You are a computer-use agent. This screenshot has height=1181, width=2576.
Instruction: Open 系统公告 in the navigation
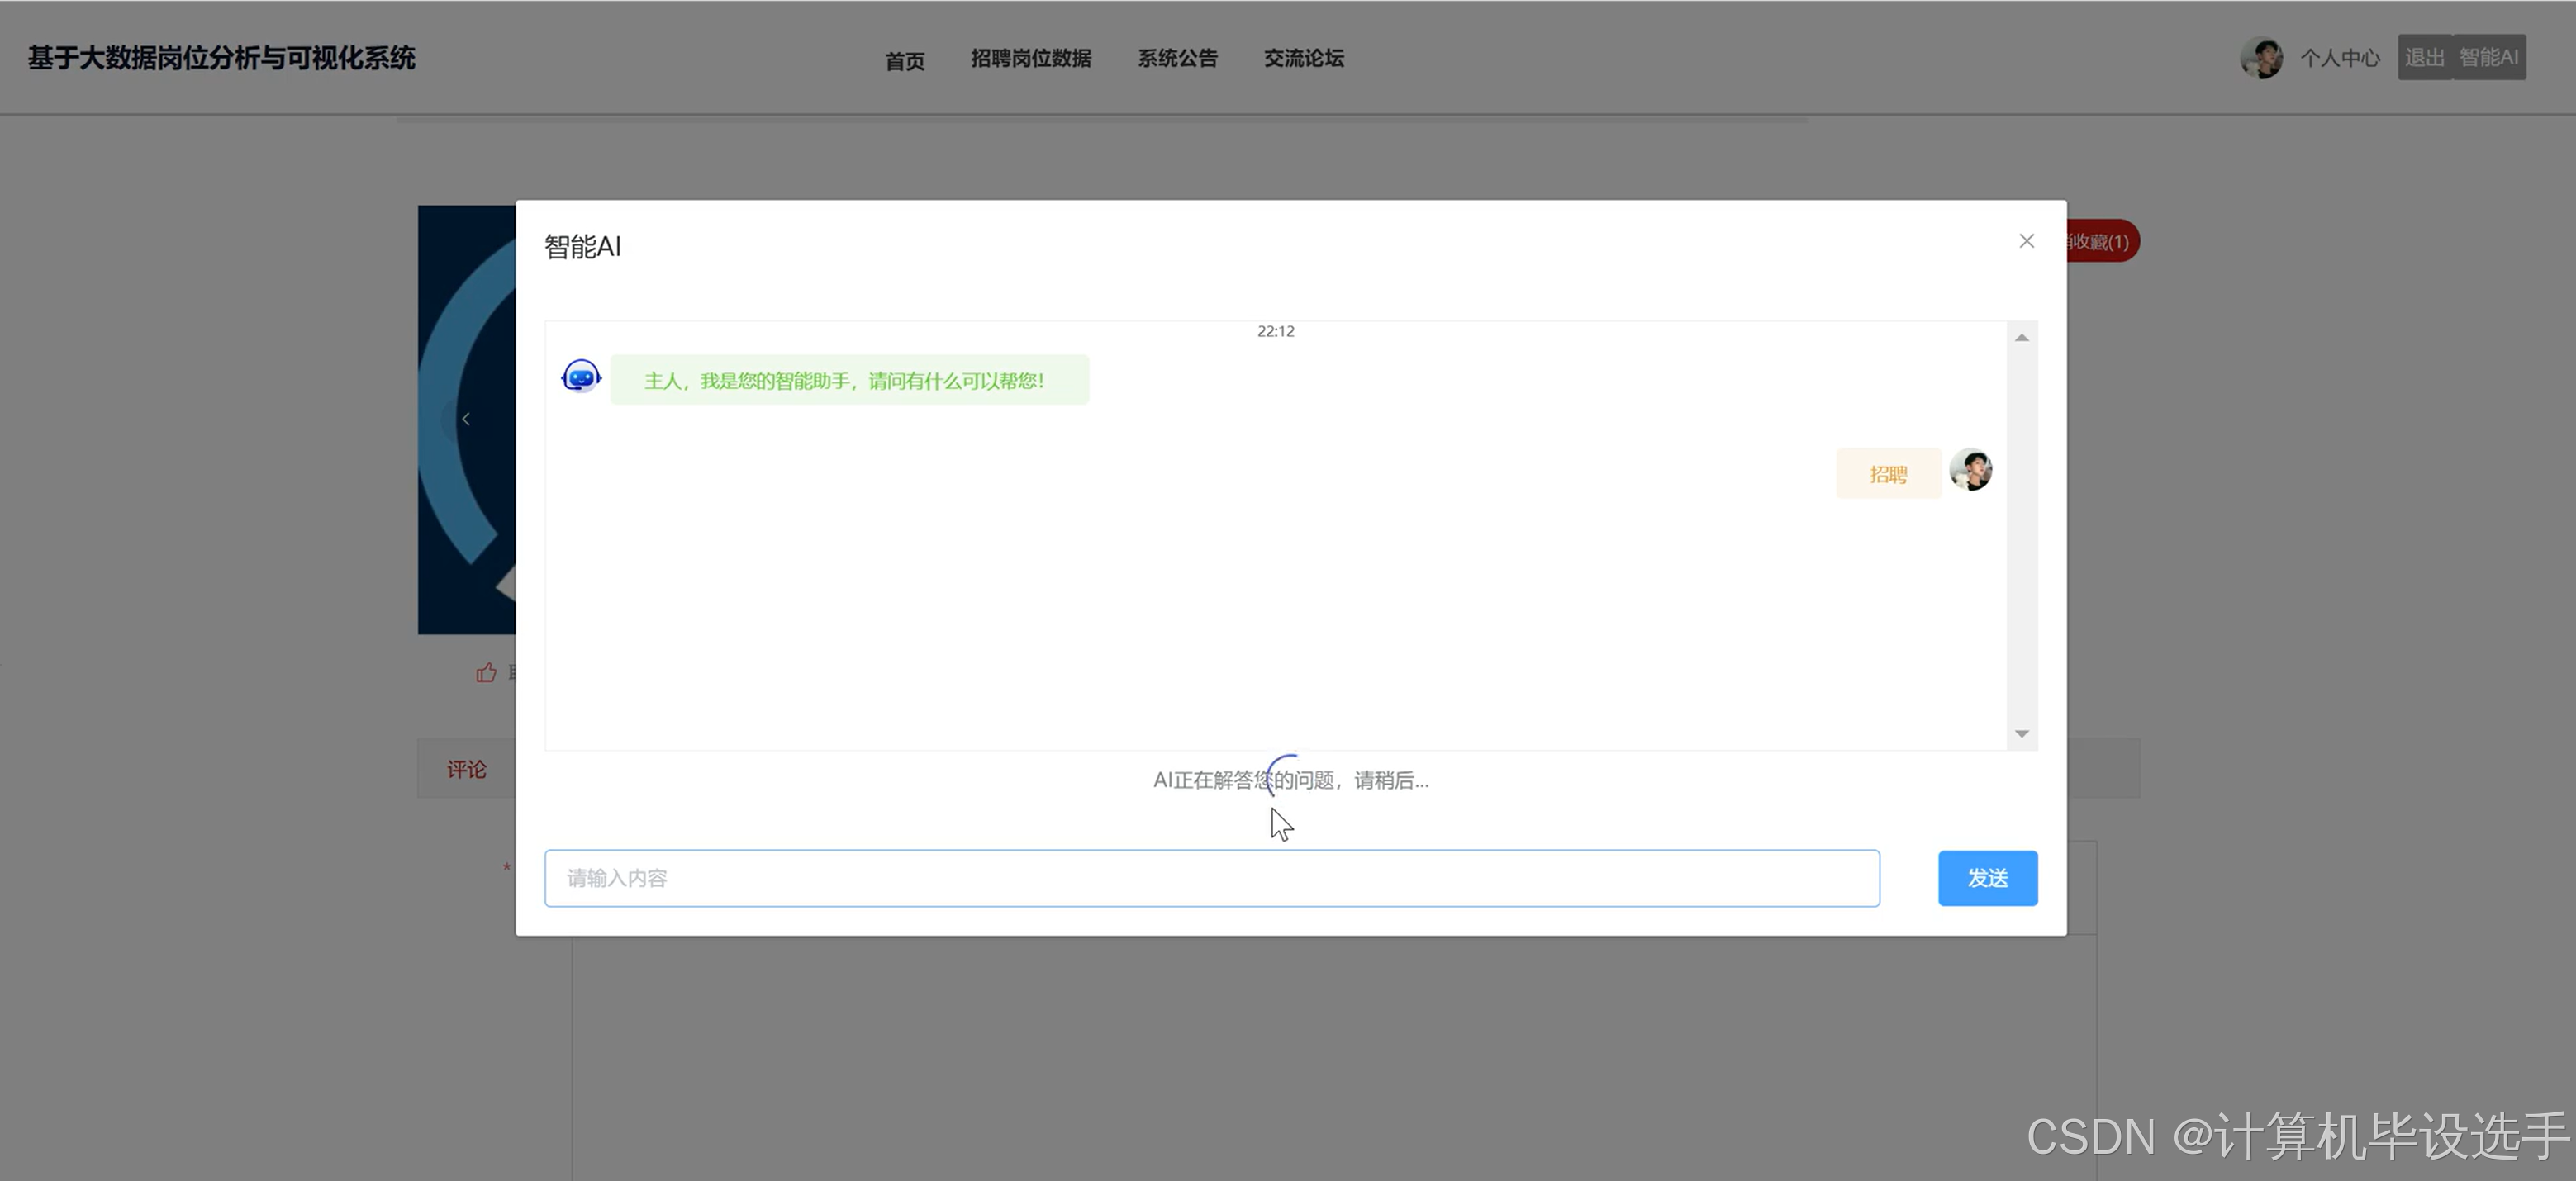[1177, 58]
